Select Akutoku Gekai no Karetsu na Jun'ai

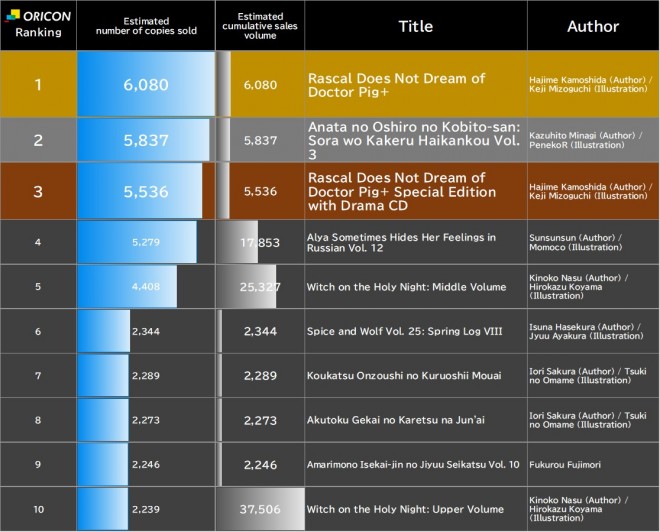396,420
